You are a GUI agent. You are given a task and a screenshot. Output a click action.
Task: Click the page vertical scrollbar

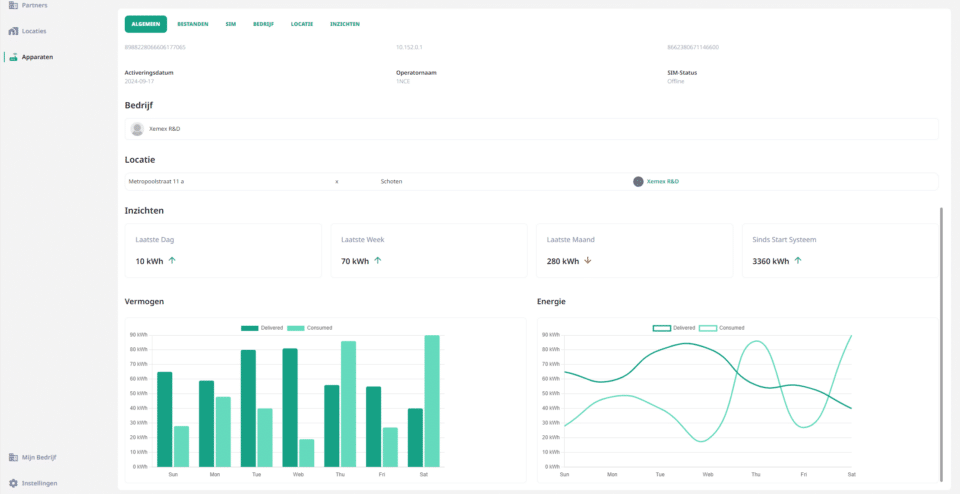[x=941, y=340]
